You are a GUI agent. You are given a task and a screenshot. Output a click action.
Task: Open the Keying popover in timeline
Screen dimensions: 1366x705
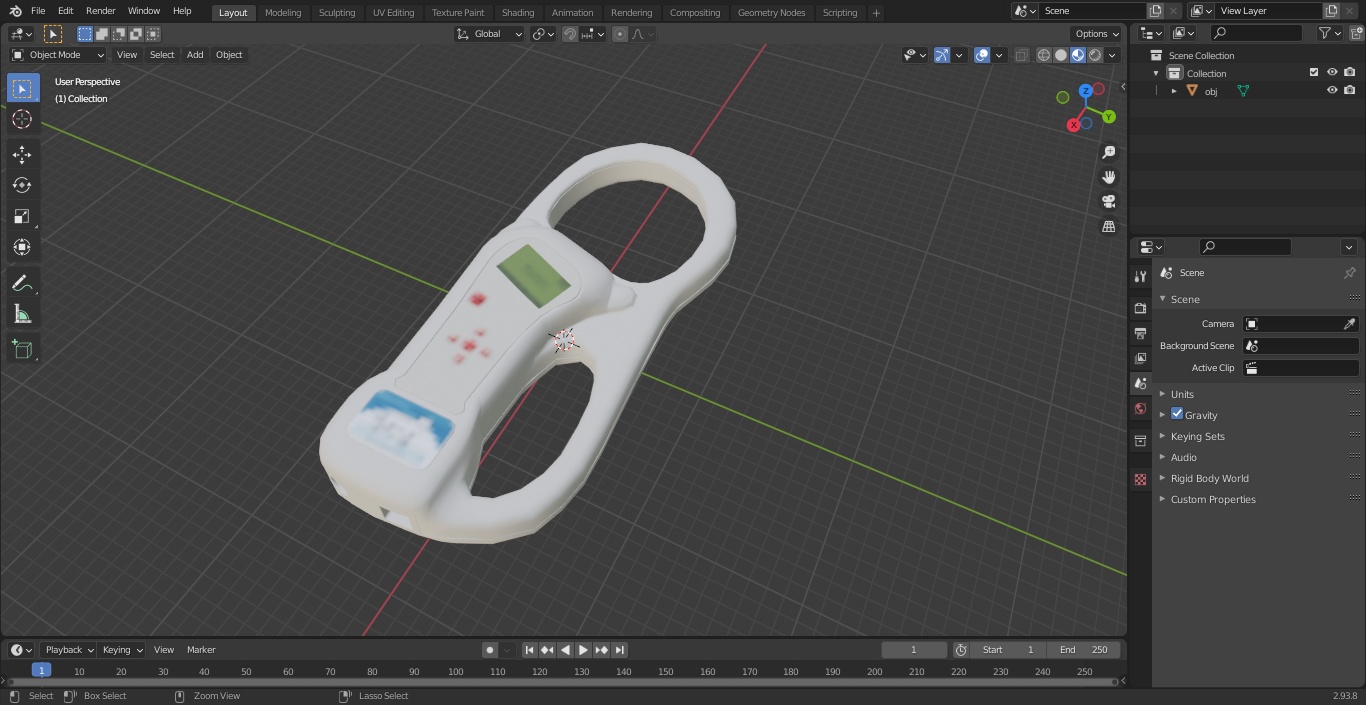(x=121, y=650)
